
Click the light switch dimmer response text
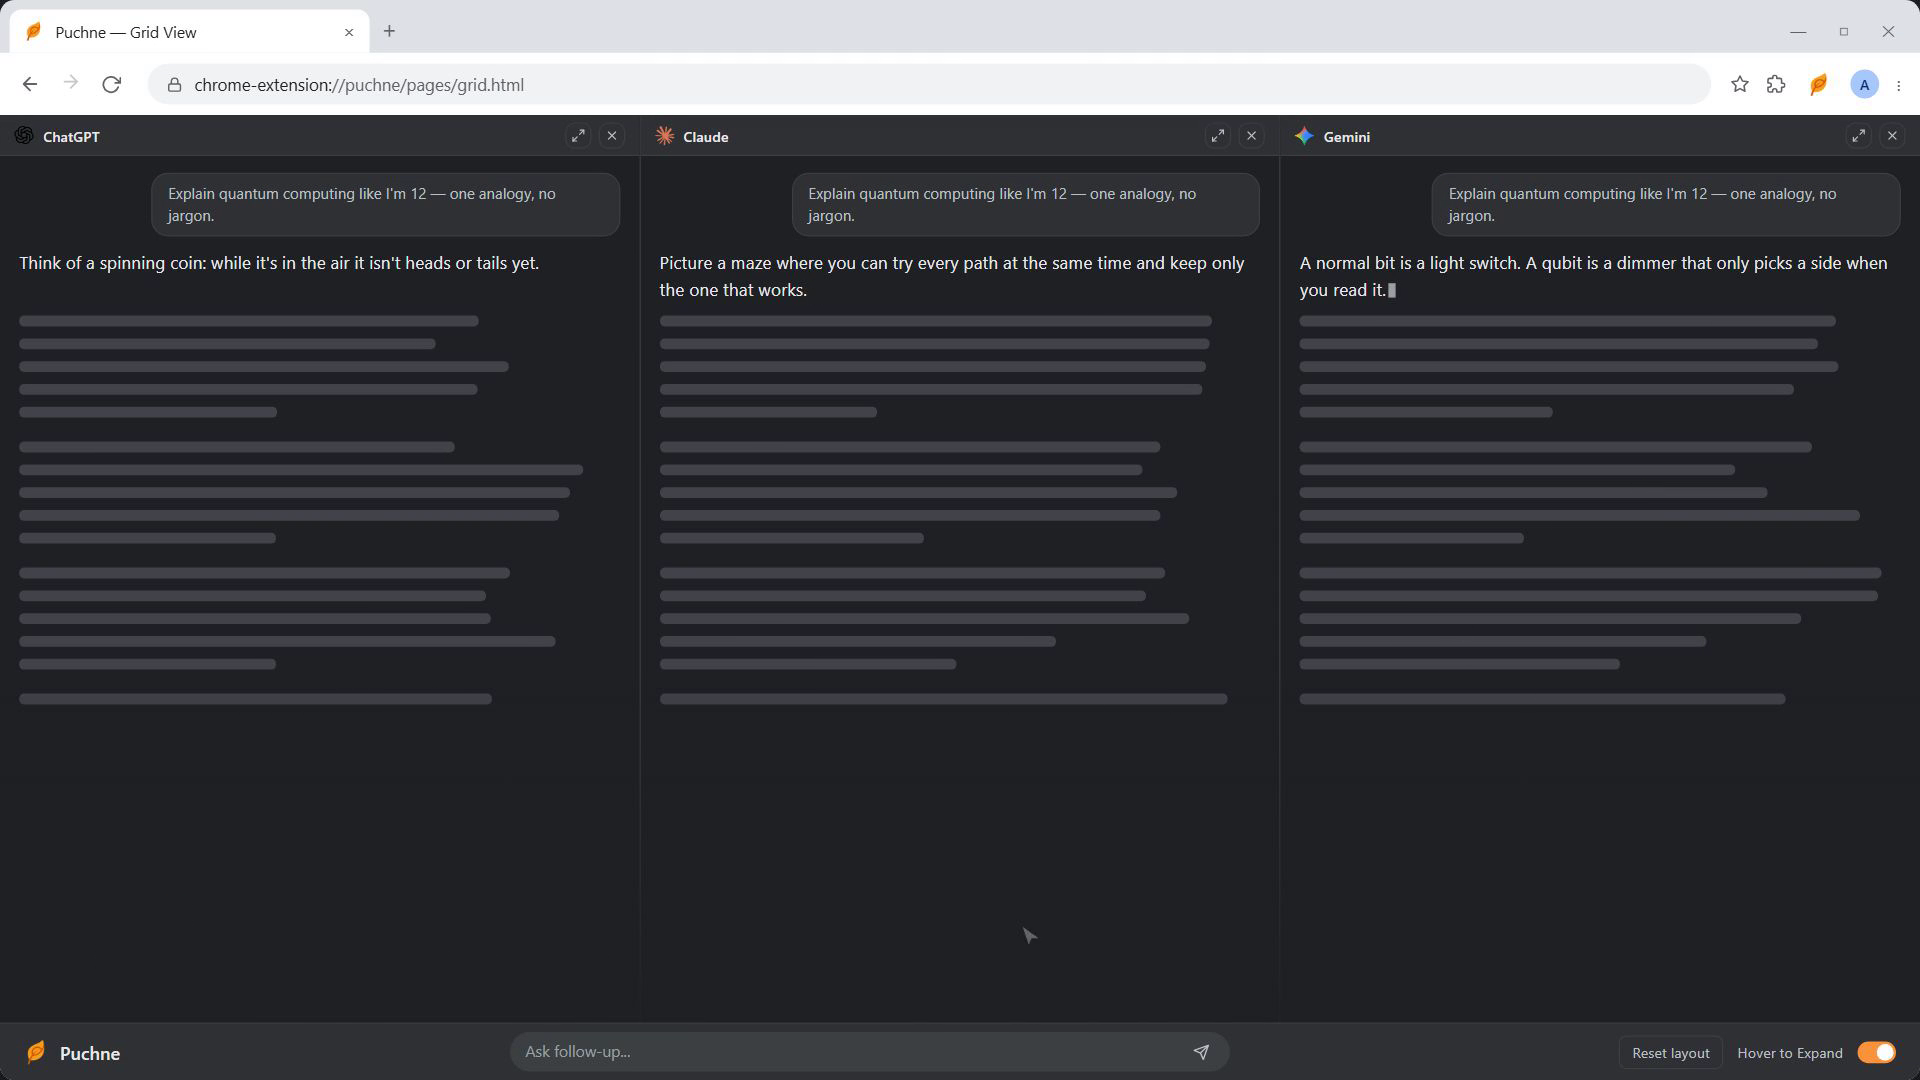pos(1593,276)
